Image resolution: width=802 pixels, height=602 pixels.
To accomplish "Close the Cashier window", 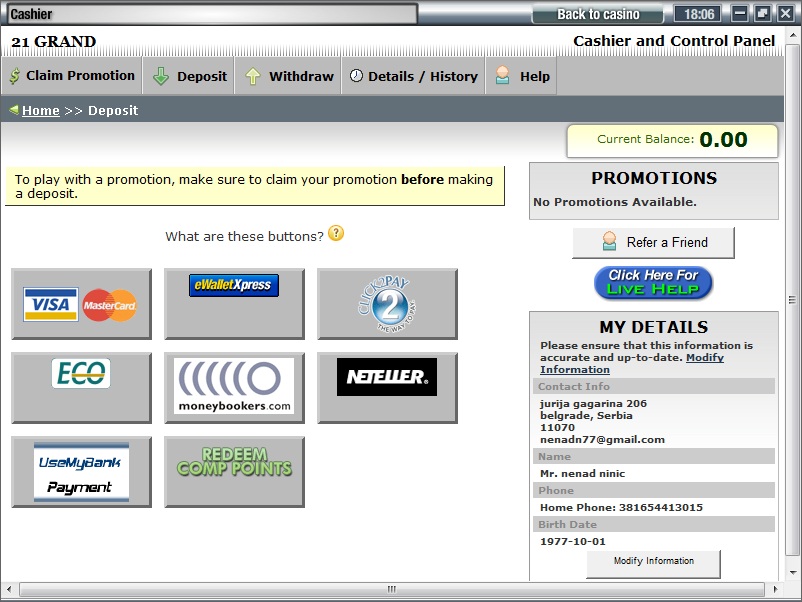I will pyautogui.click(x=786, y=13).
